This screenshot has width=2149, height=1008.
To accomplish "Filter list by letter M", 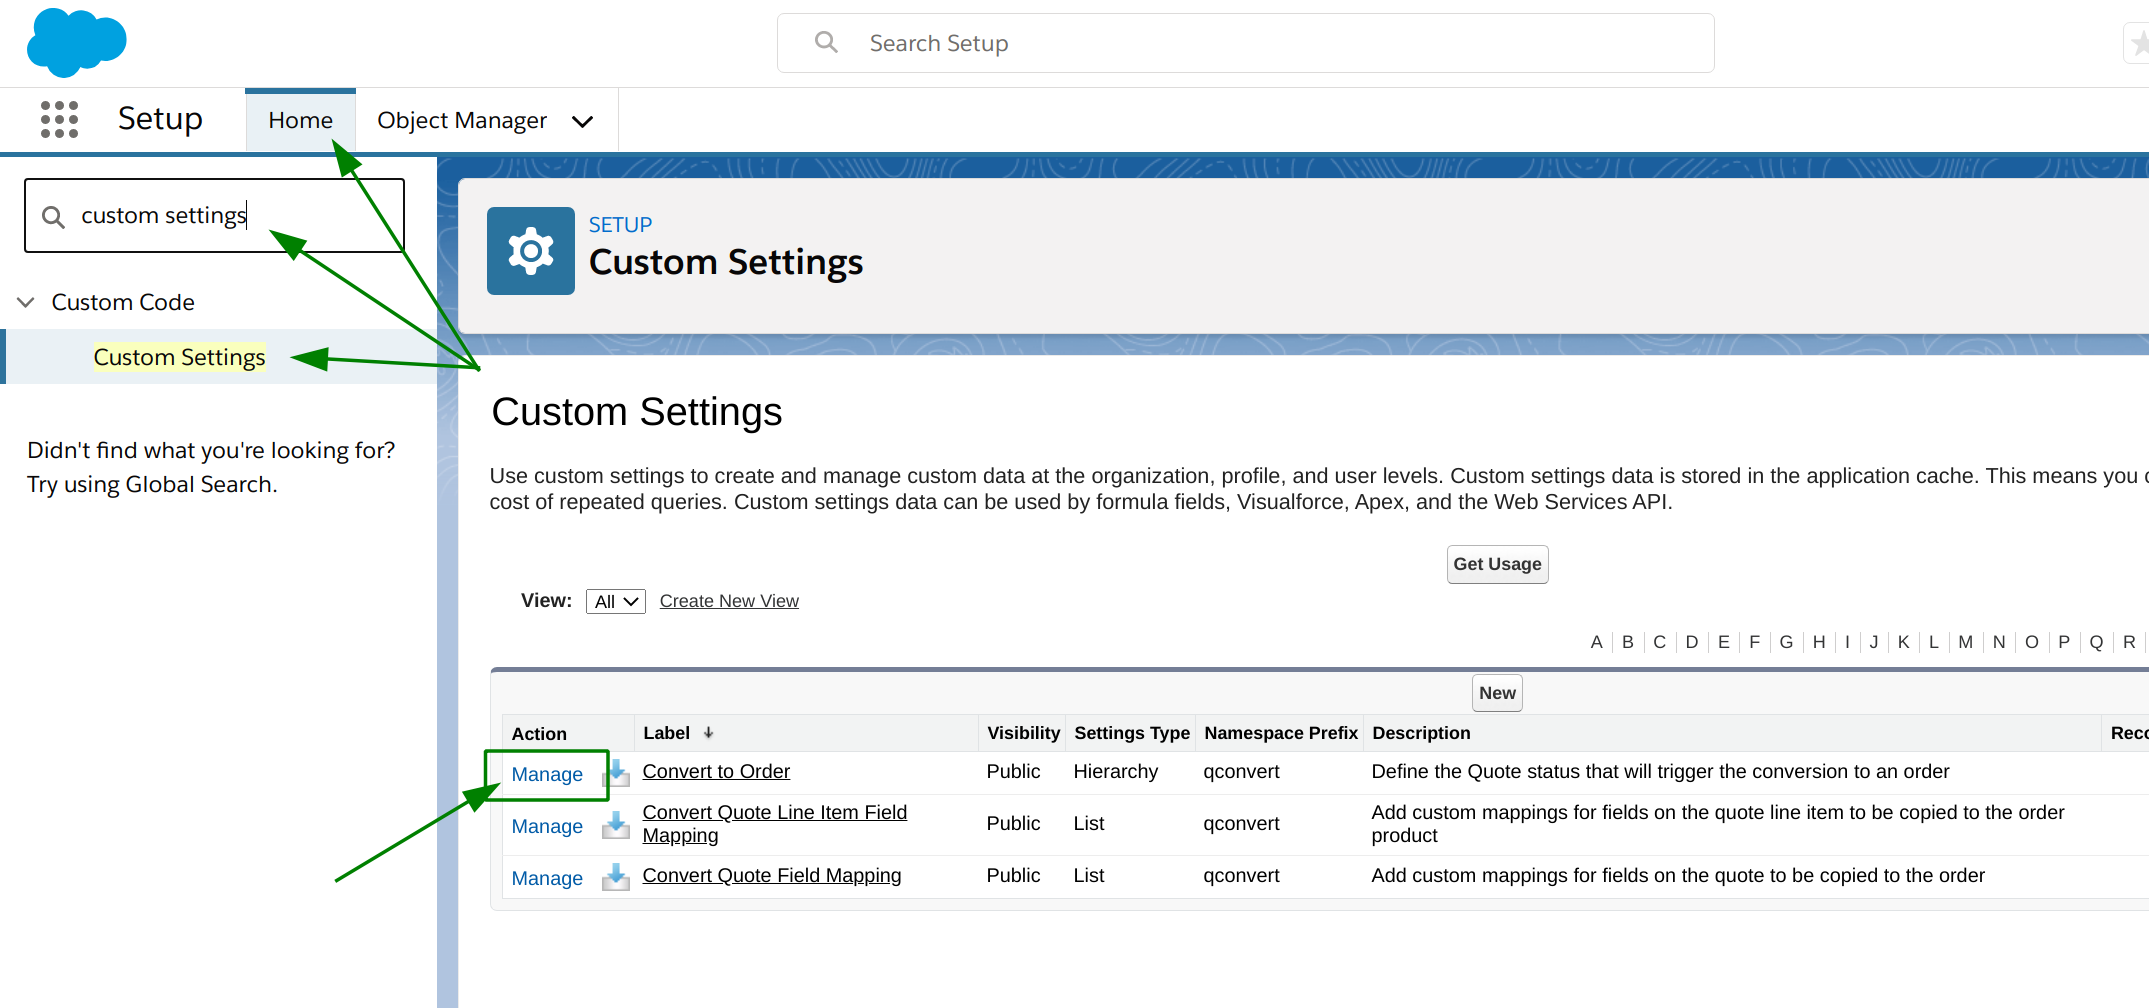I will click(x=1966, y=642).
